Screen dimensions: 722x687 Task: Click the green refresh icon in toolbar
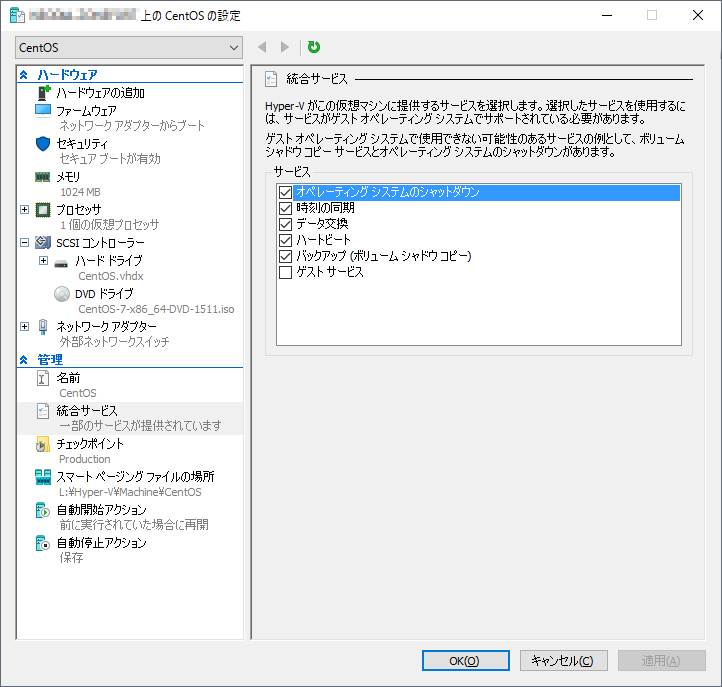coord(314,47)
